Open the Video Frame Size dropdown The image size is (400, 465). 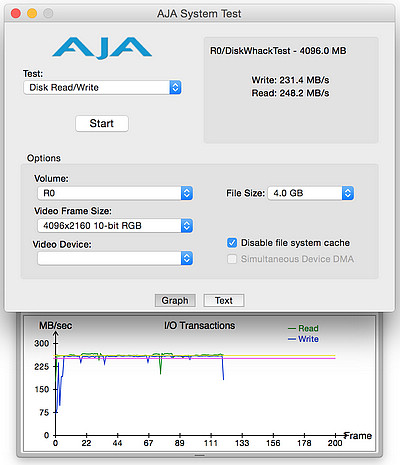tap(115, 226)
